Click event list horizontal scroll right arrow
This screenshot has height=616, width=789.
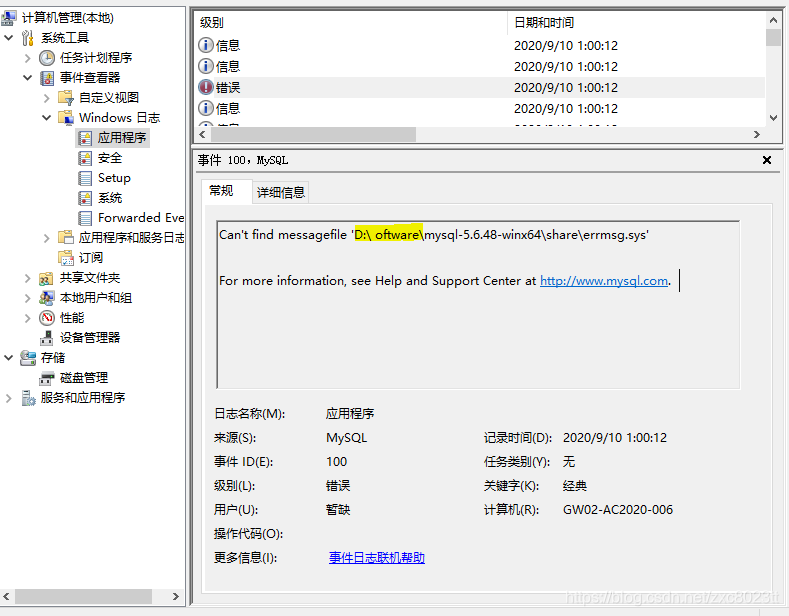pos(757,134)
